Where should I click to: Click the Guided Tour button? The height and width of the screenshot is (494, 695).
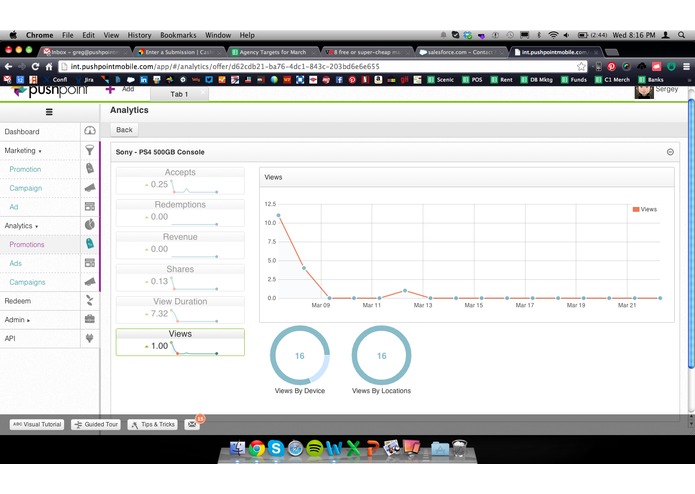click(x=96, y=424)
